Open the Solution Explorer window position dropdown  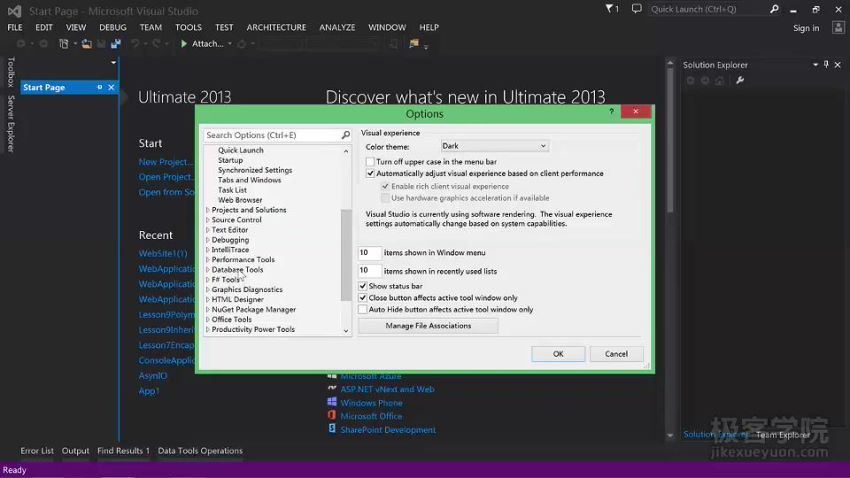815,64
